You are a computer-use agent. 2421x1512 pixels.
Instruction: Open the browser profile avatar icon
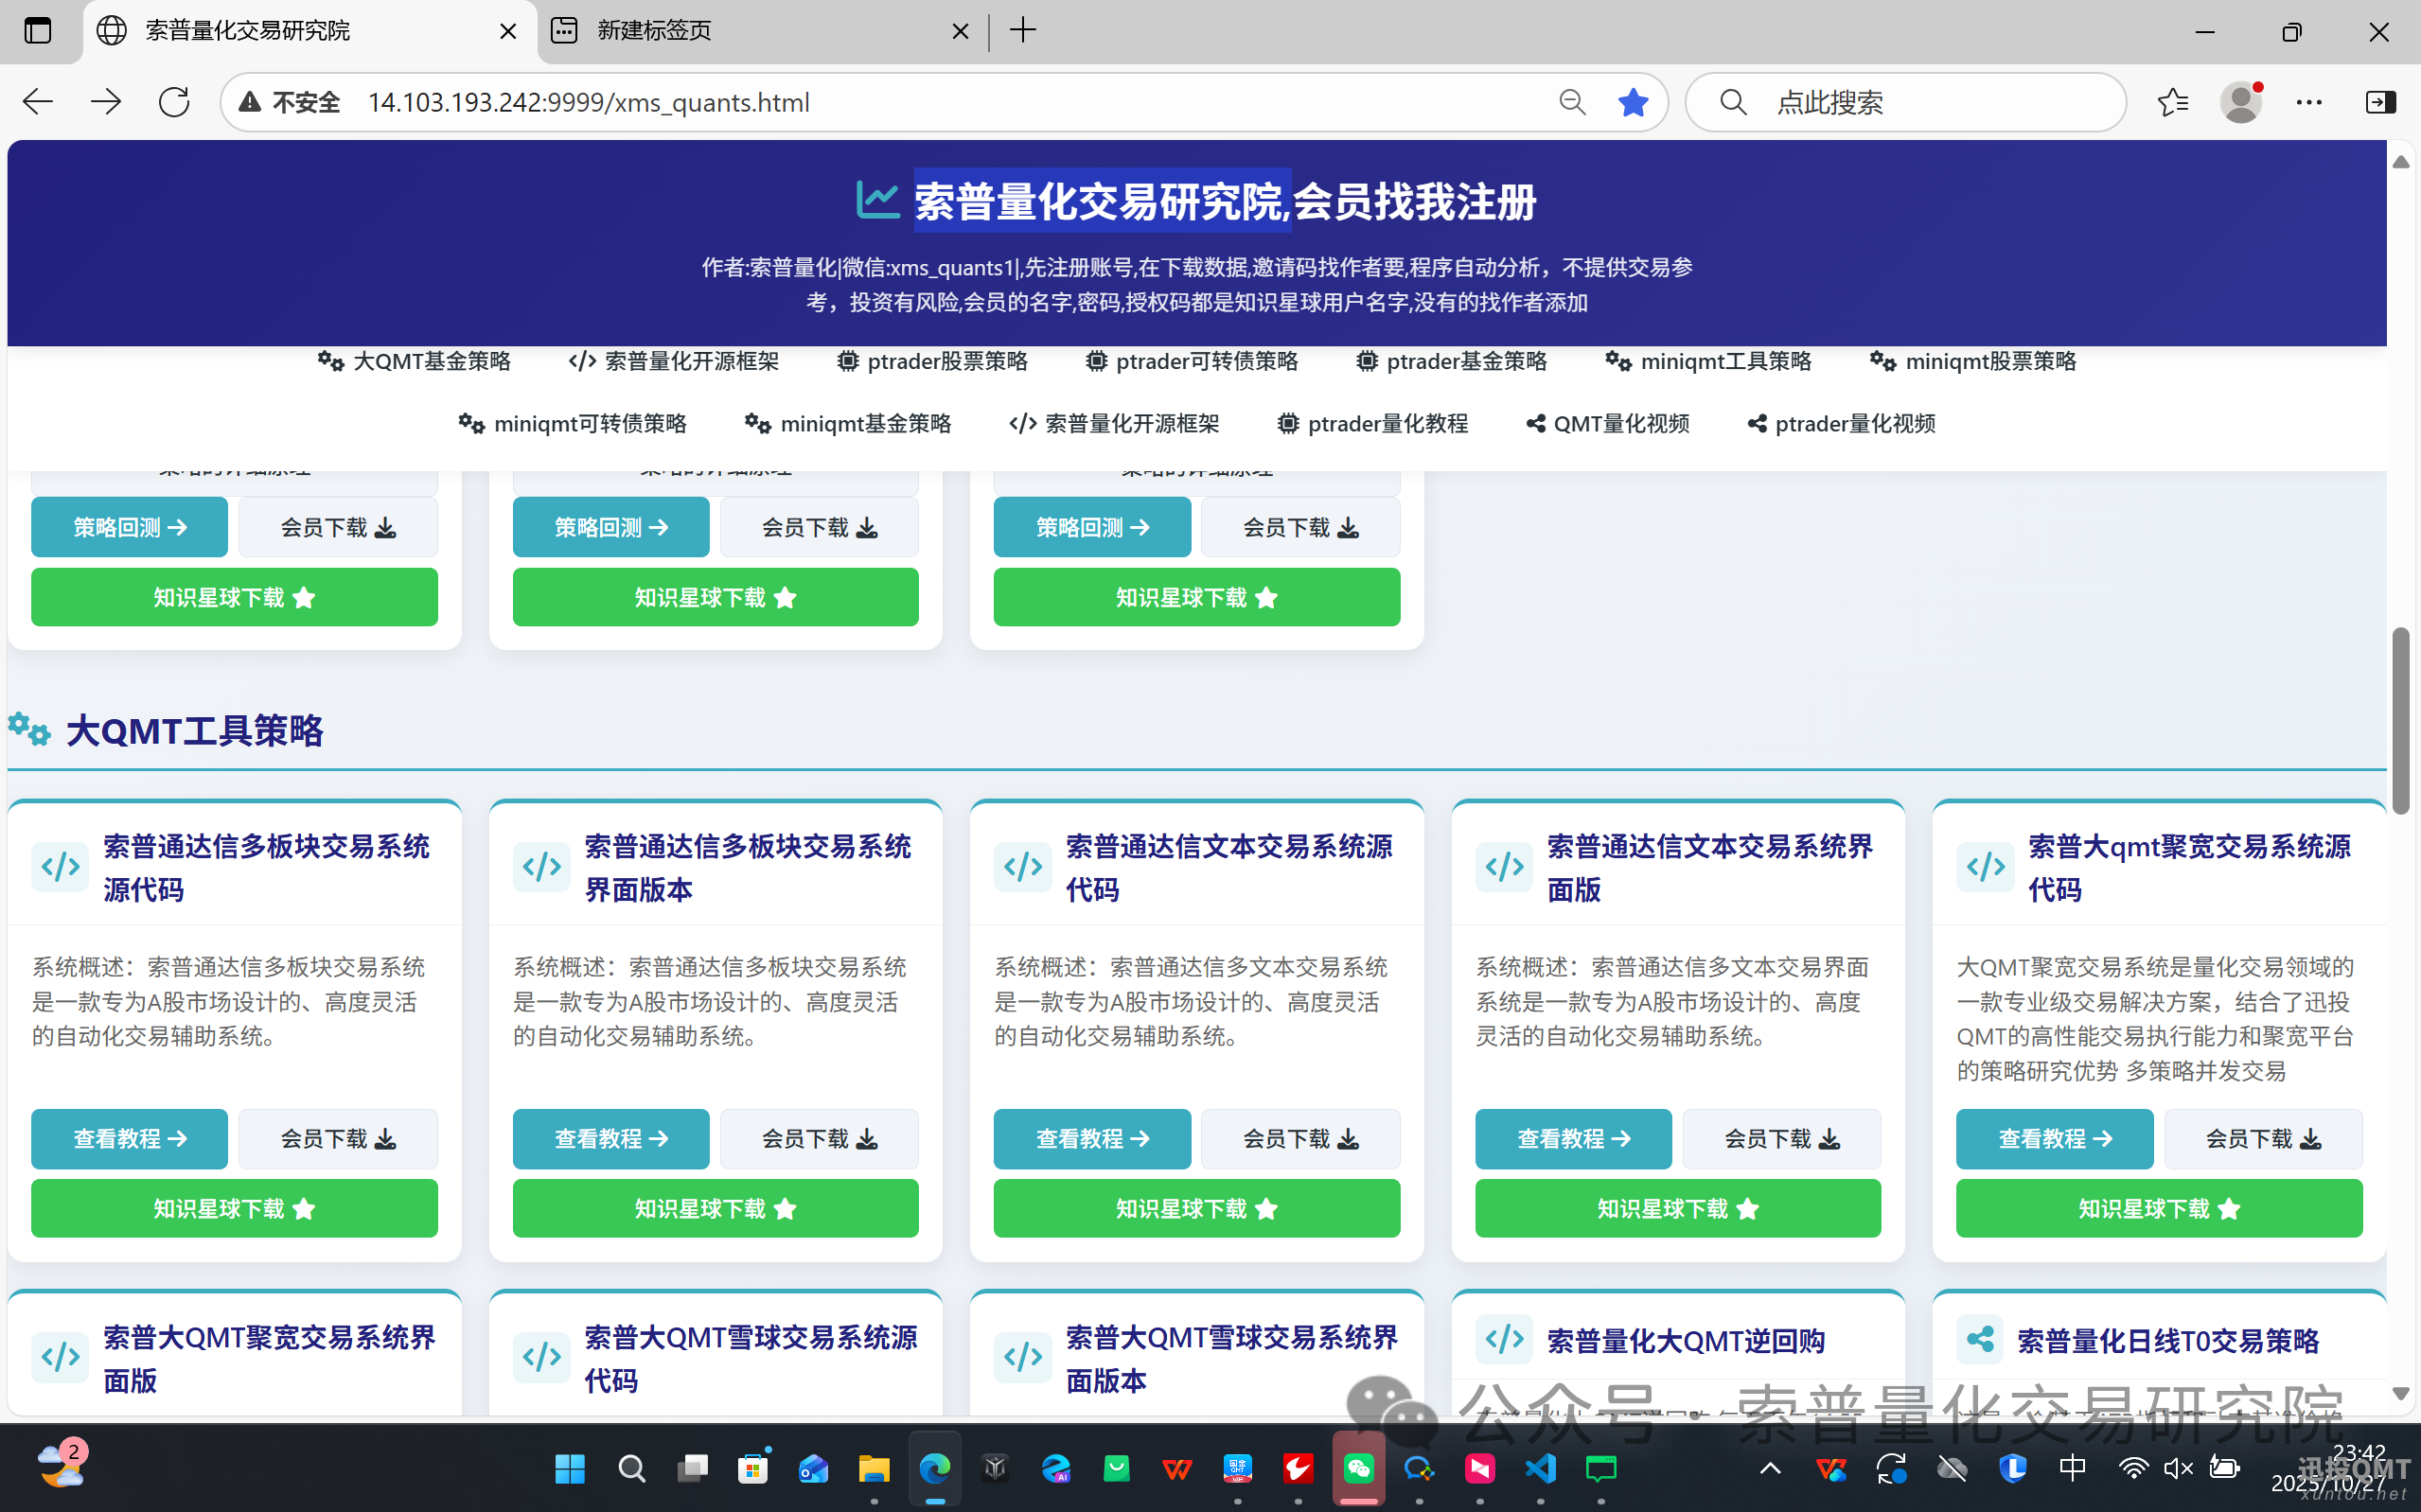pyautogui.click(x=2240, y=102)
